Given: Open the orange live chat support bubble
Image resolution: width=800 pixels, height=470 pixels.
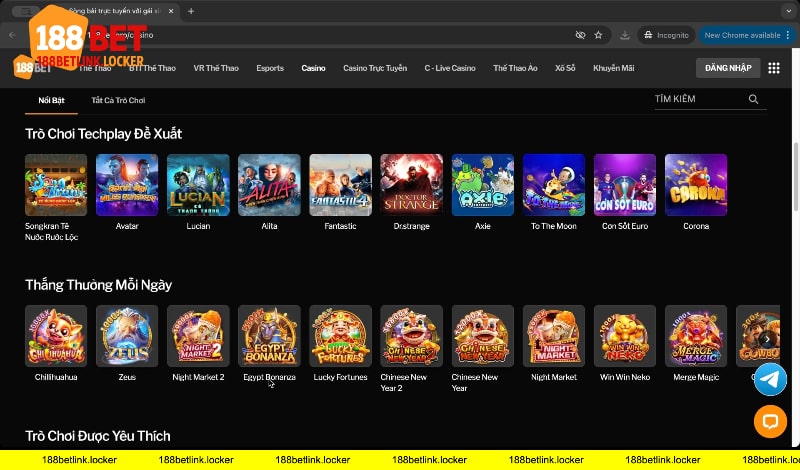Looking at the screenshot, I should [x=769, y=421].
